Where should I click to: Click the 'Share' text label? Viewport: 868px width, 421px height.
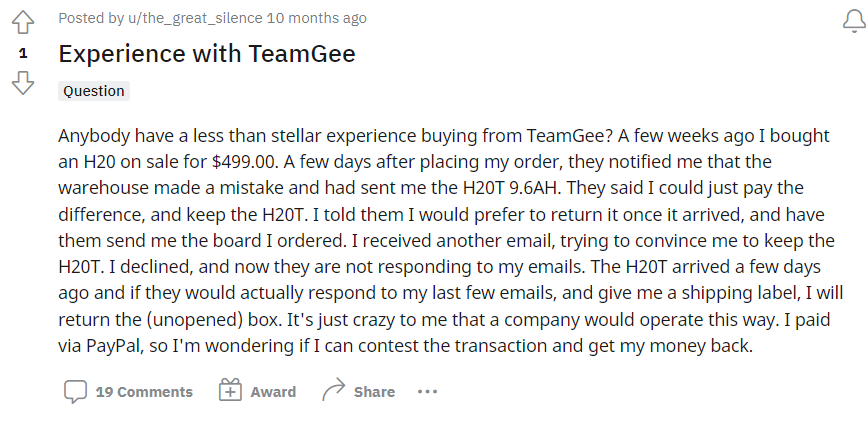[x=374, y=392]
